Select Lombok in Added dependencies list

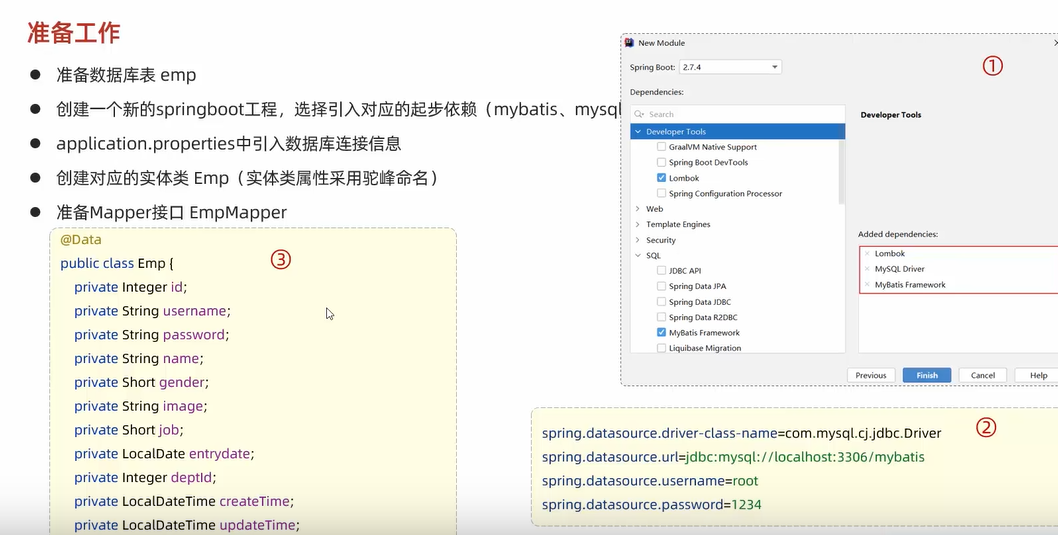890,254
